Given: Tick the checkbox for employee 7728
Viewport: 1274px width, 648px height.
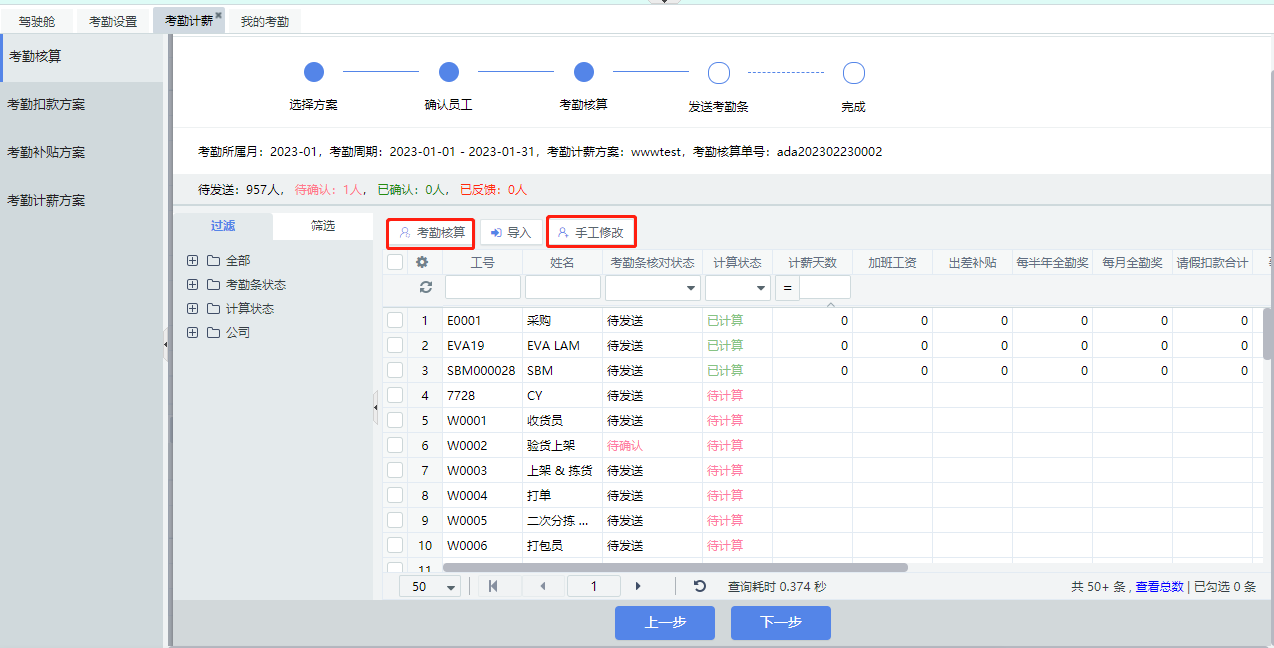Looking at the screenshot, I should point(395,395).
